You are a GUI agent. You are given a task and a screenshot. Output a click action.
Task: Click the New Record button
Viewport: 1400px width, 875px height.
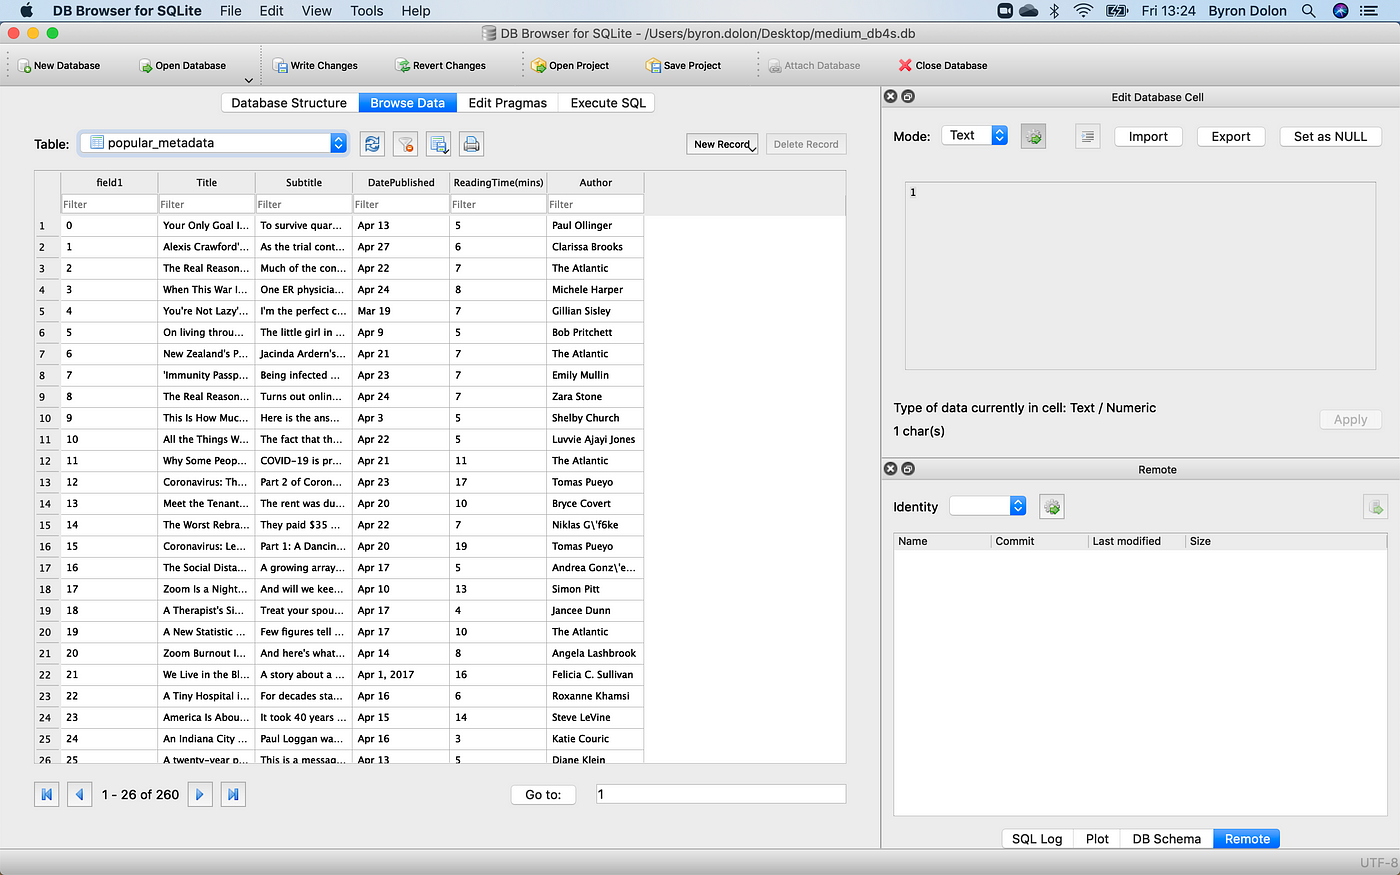(722, 144)
